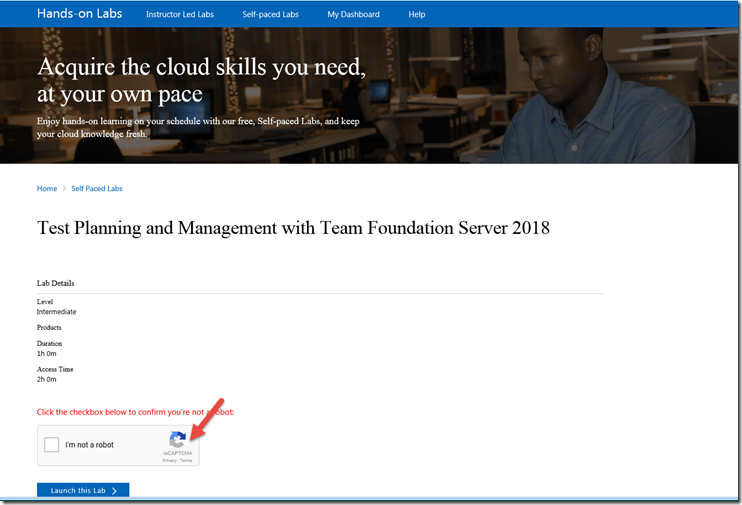742x505 pixels.
Task: Go to Self-paced Labs in navigation bar
Action: [x=270, y=15]
